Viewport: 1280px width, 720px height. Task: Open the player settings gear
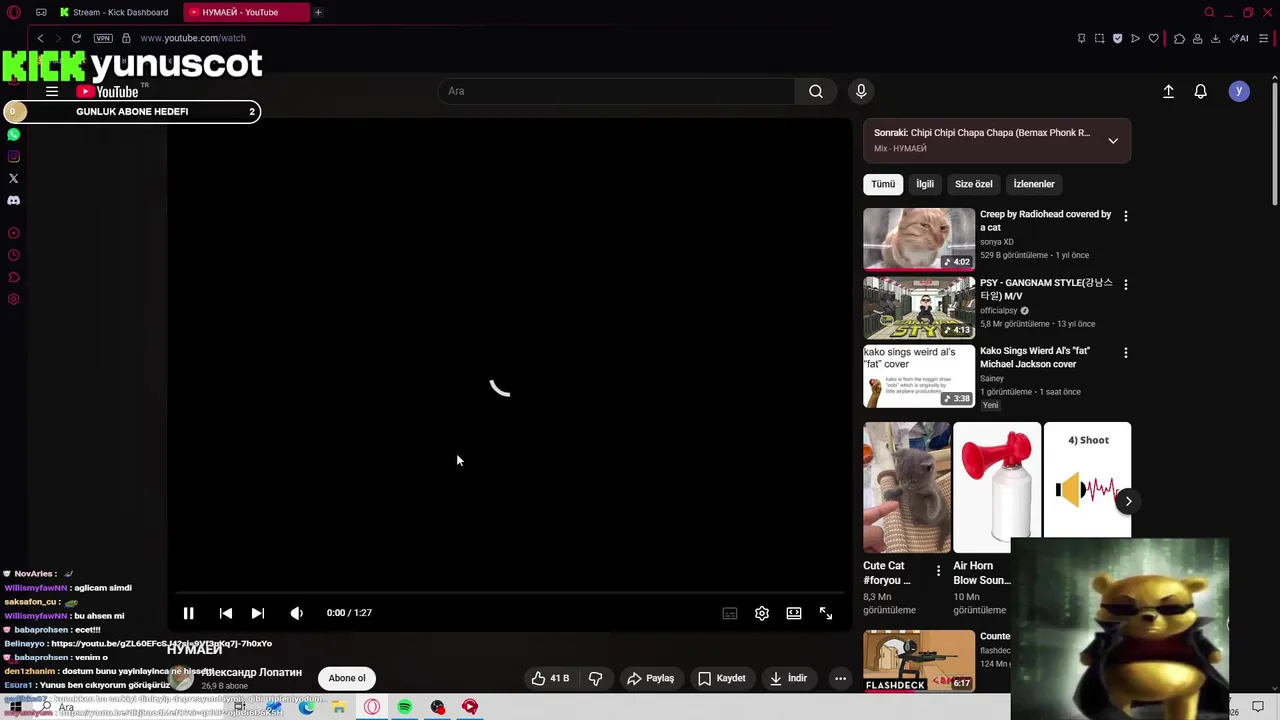tap(762, 613)
